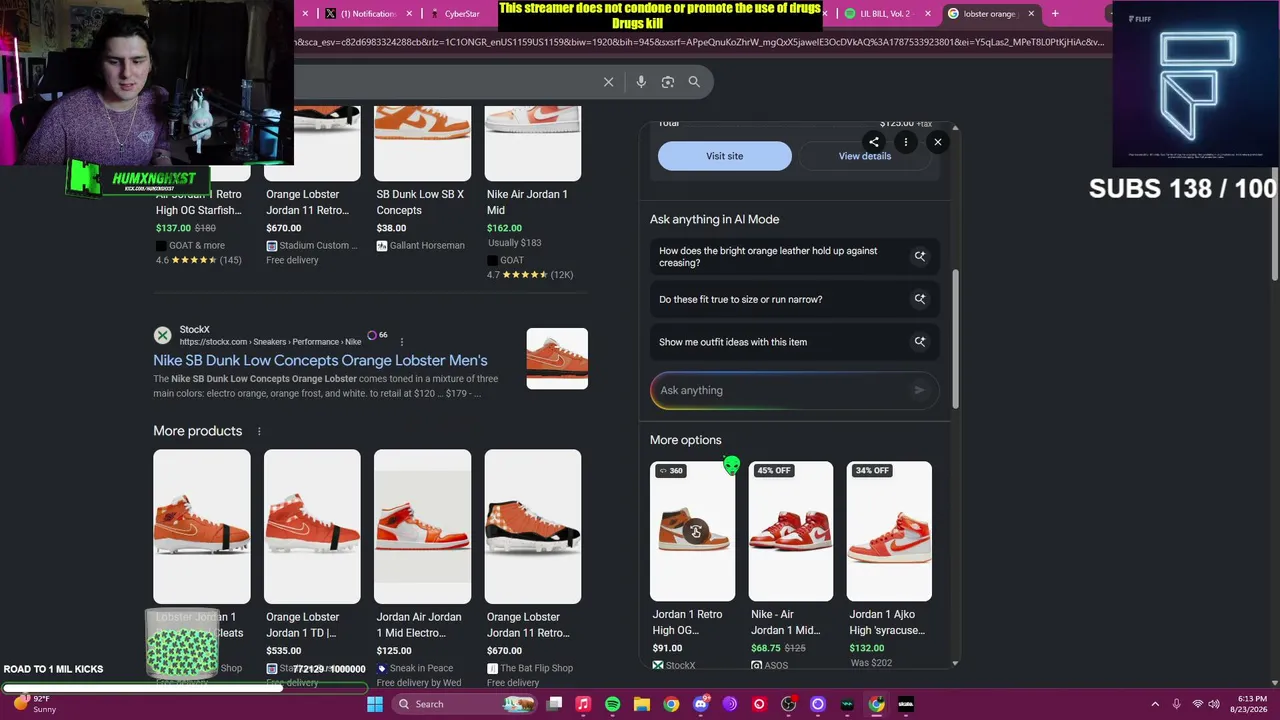This screenshot has height=720, width=1280.
Task: Click the taskbar Search box
Action: tap(466, 704)
